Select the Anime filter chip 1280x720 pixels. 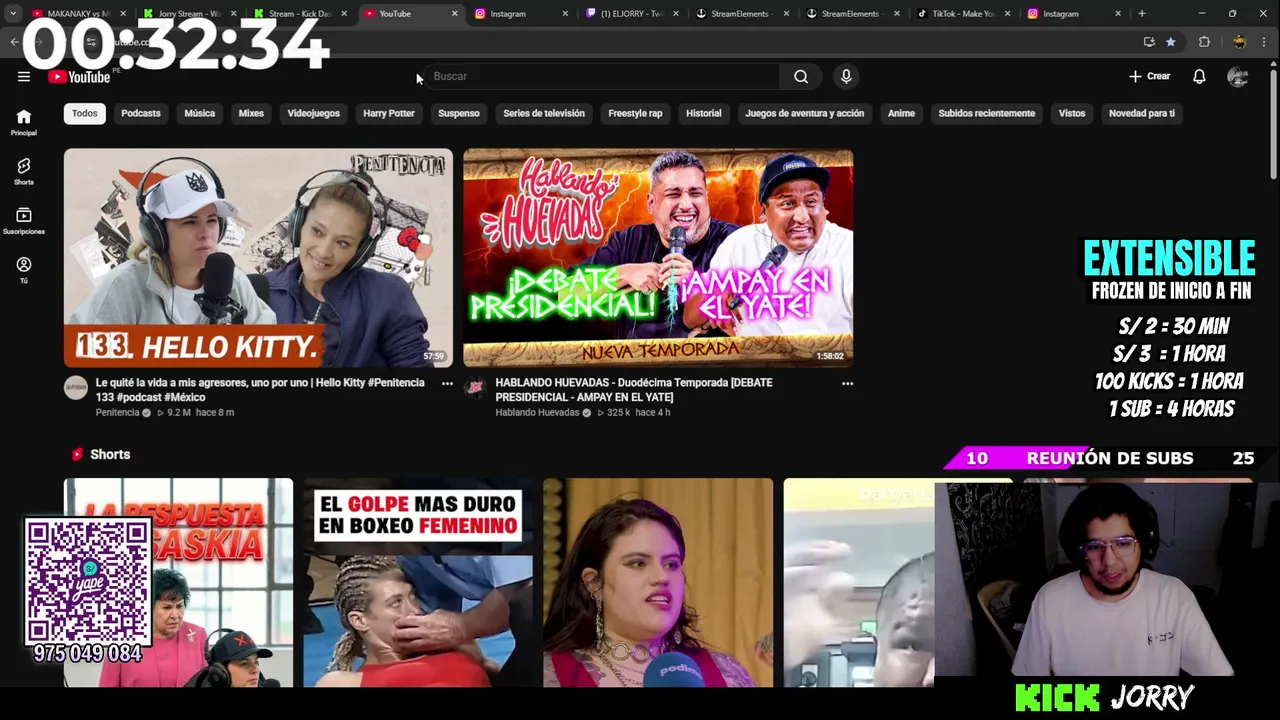click(901, 113)
